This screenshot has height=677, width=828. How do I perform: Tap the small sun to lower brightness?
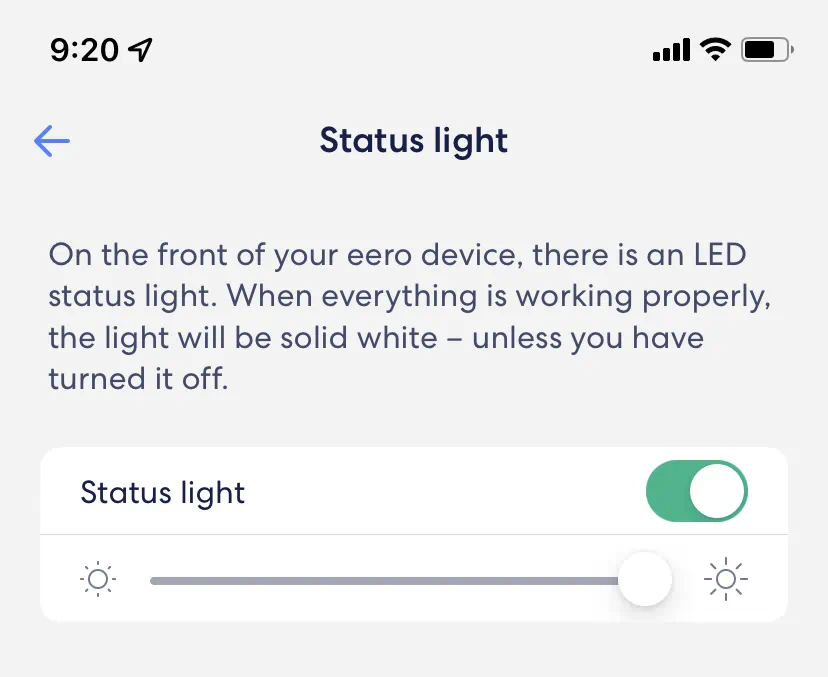coord(97,578)
